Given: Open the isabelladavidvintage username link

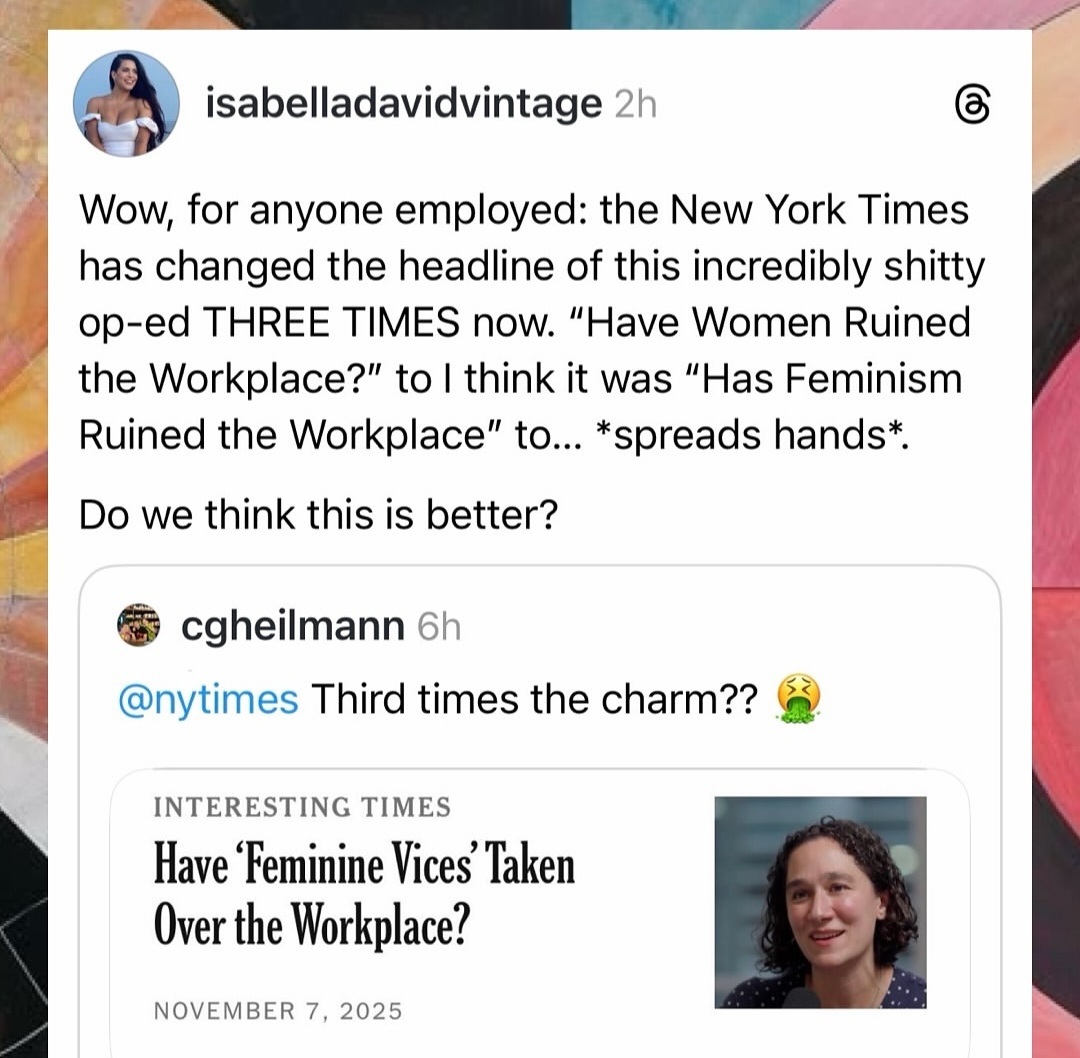Looking at the screenshot, I should (403, 104).
